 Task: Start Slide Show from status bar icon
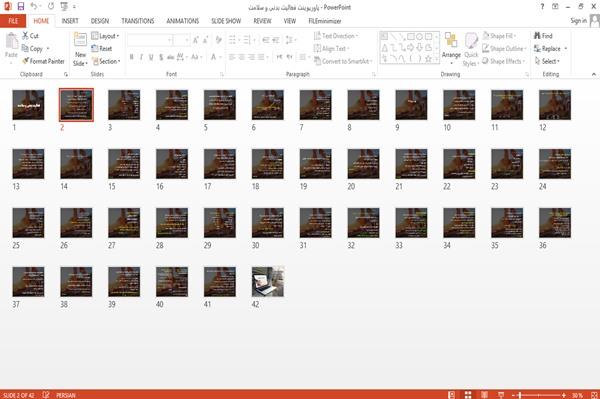pos(501,395)
